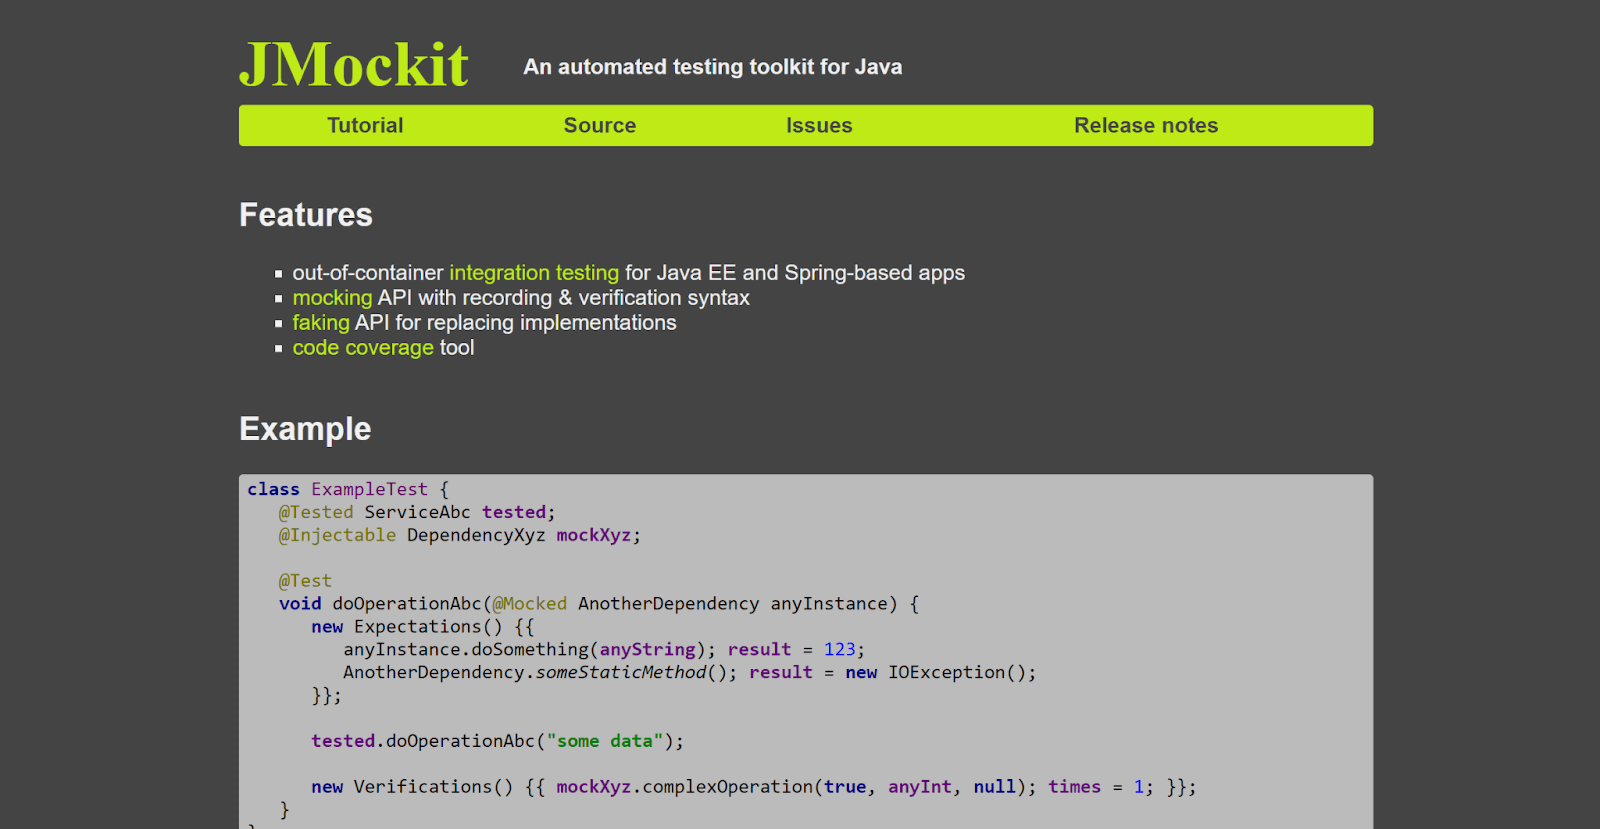The image size is (1600, 829).
Task: Click the @Tested annotation in code
Action: [316, 512]
